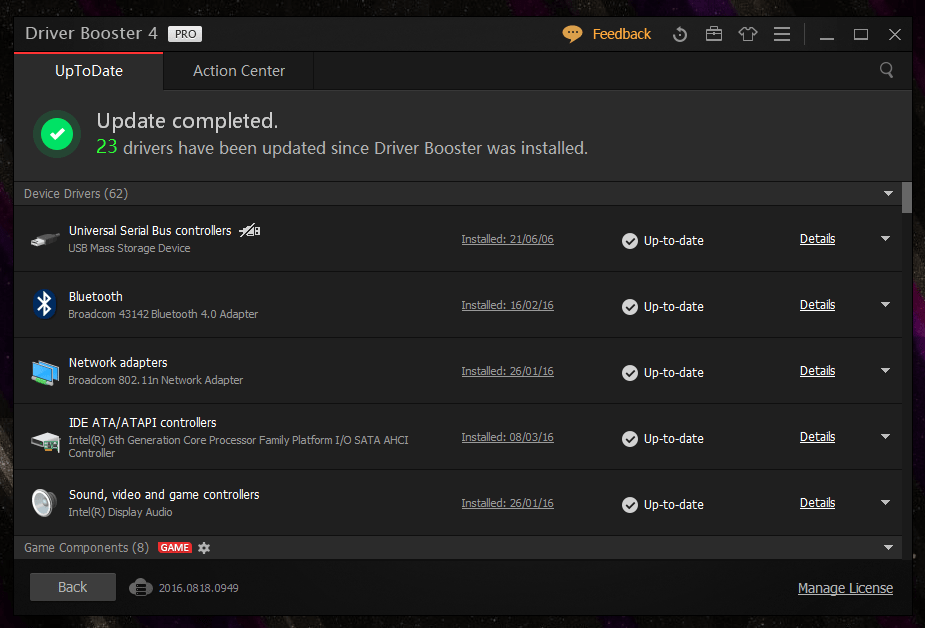Viewport: 925px width, 628px height.
Task: Click database version 2016.0818.0949 text
Action: tap(198, 588)
